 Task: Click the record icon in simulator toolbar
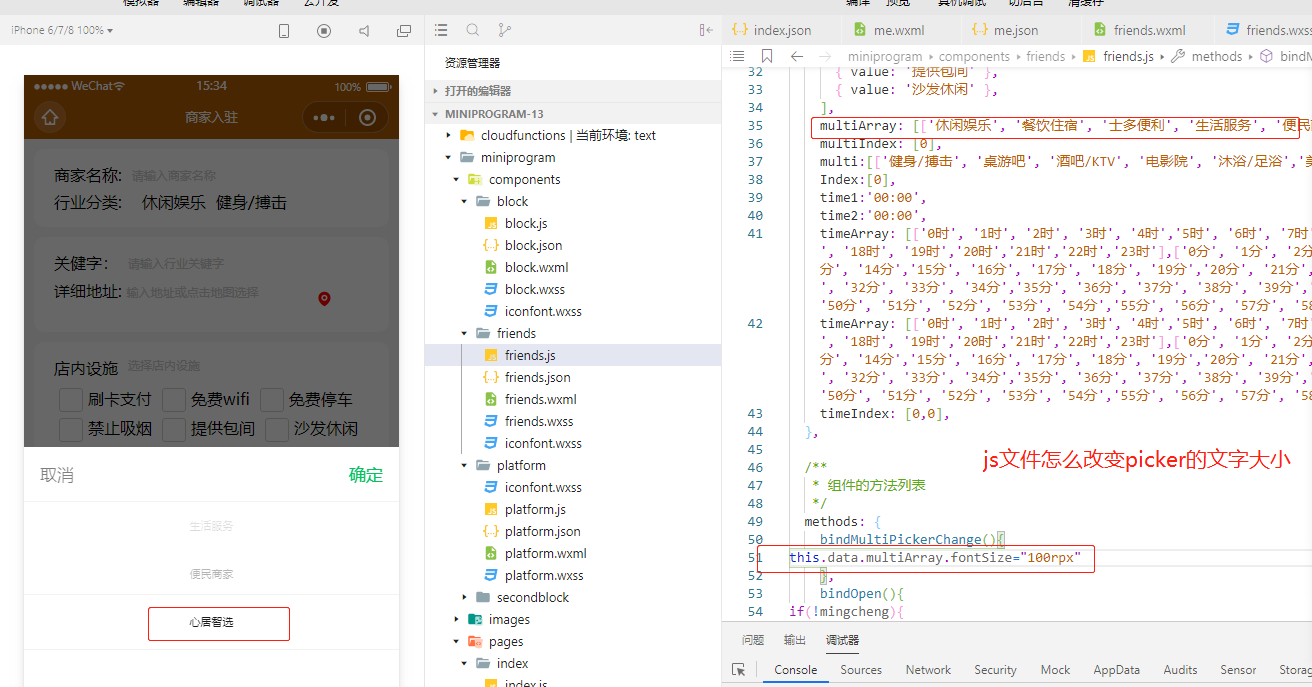pos(324,31)
